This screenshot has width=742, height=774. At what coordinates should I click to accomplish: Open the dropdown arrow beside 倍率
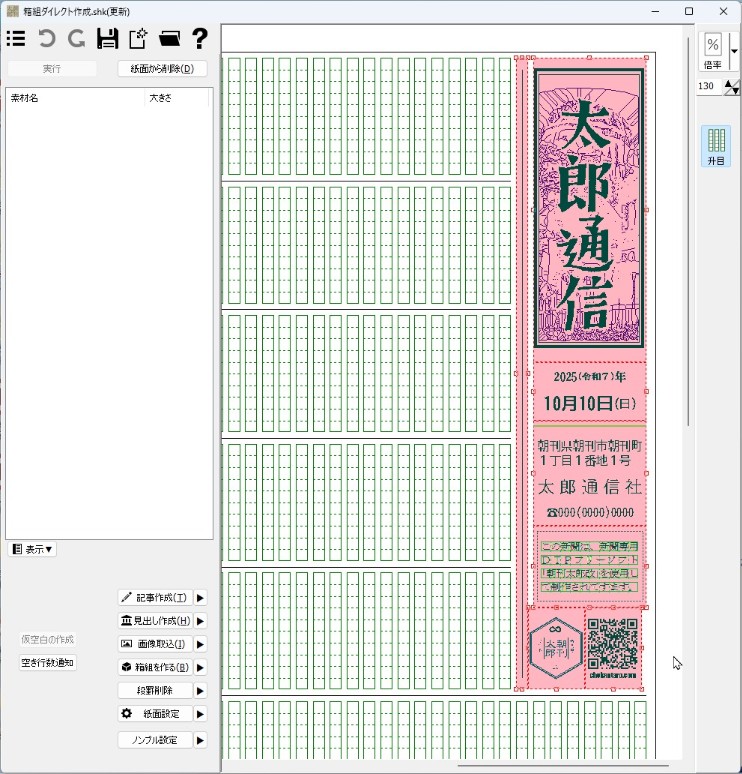[733, 50]
